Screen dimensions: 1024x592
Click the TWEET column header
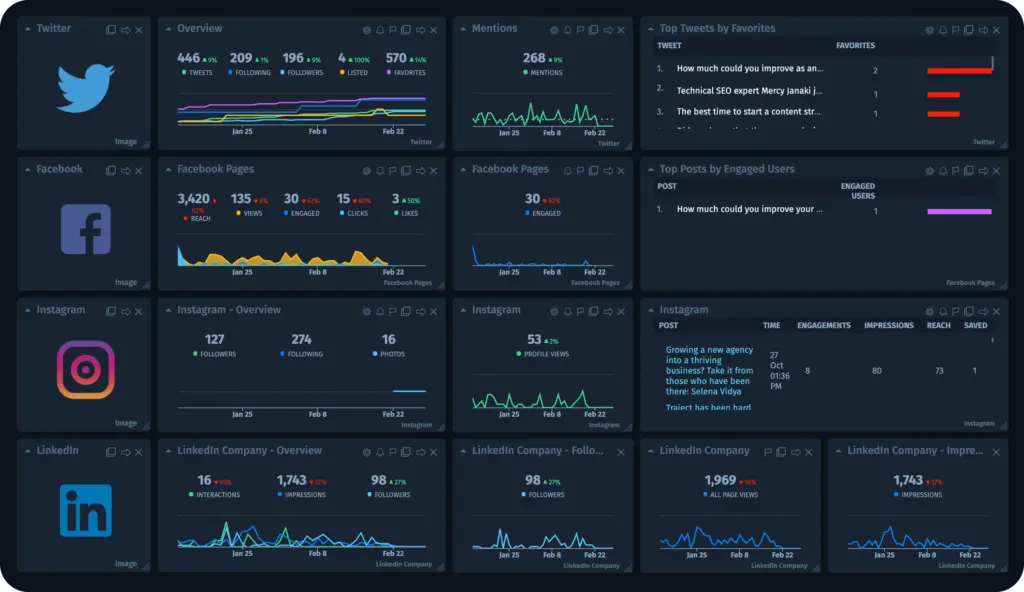click(669, 46)
